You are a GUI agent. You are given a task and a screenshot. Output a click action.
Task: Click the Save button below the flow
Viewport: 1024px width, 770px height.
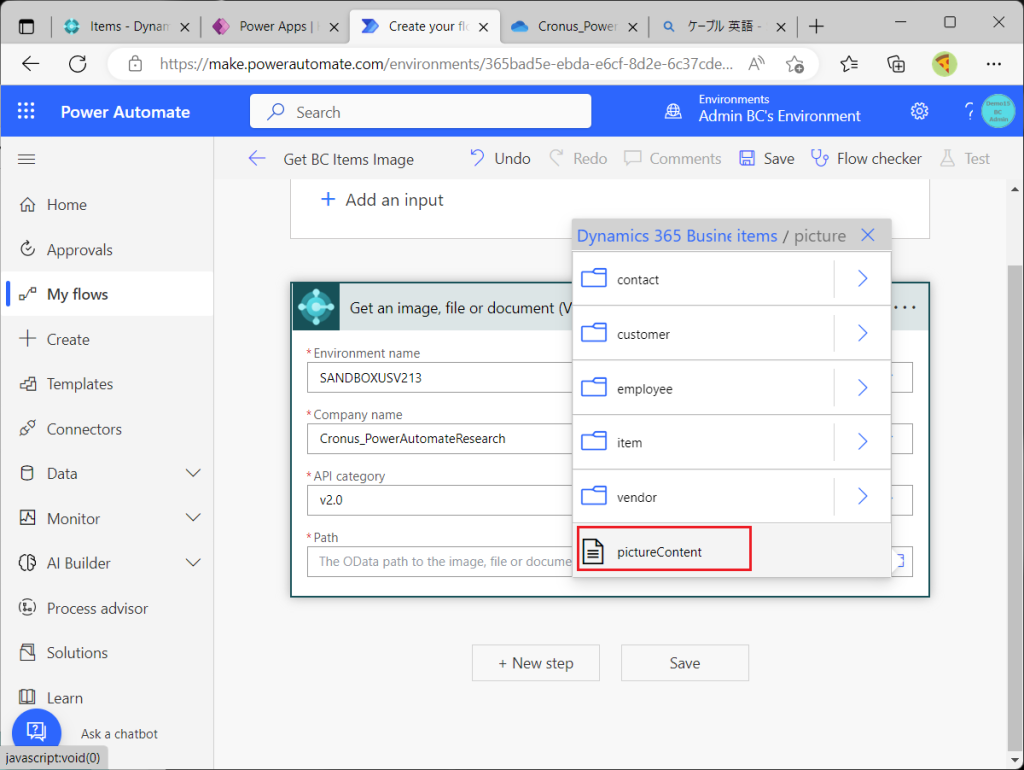click(x=684, y=663)
